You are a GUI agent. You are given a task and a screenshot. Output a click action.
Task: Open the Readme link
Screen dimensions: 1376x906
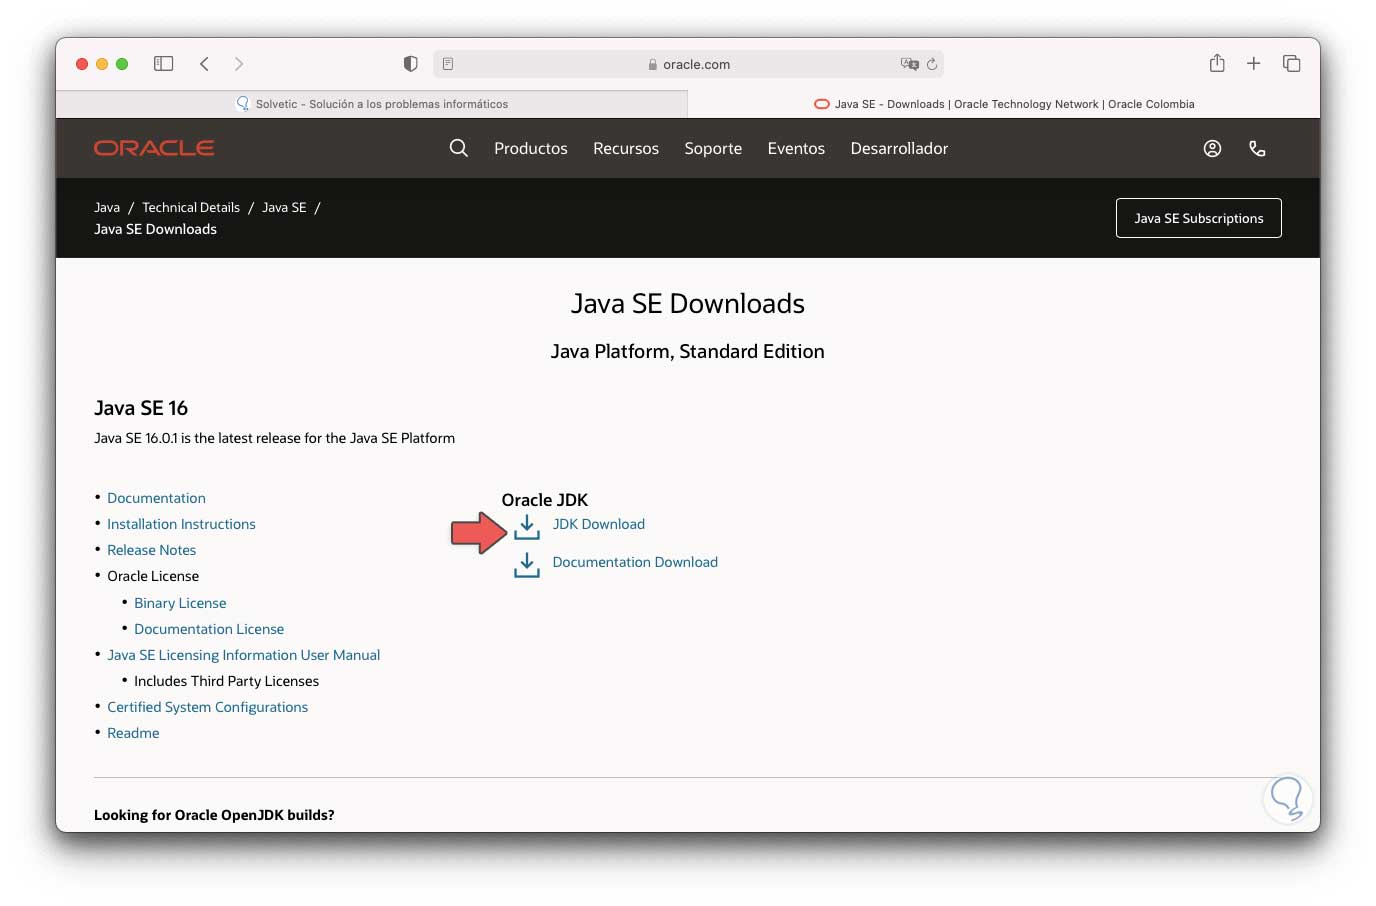click(133, 733)
